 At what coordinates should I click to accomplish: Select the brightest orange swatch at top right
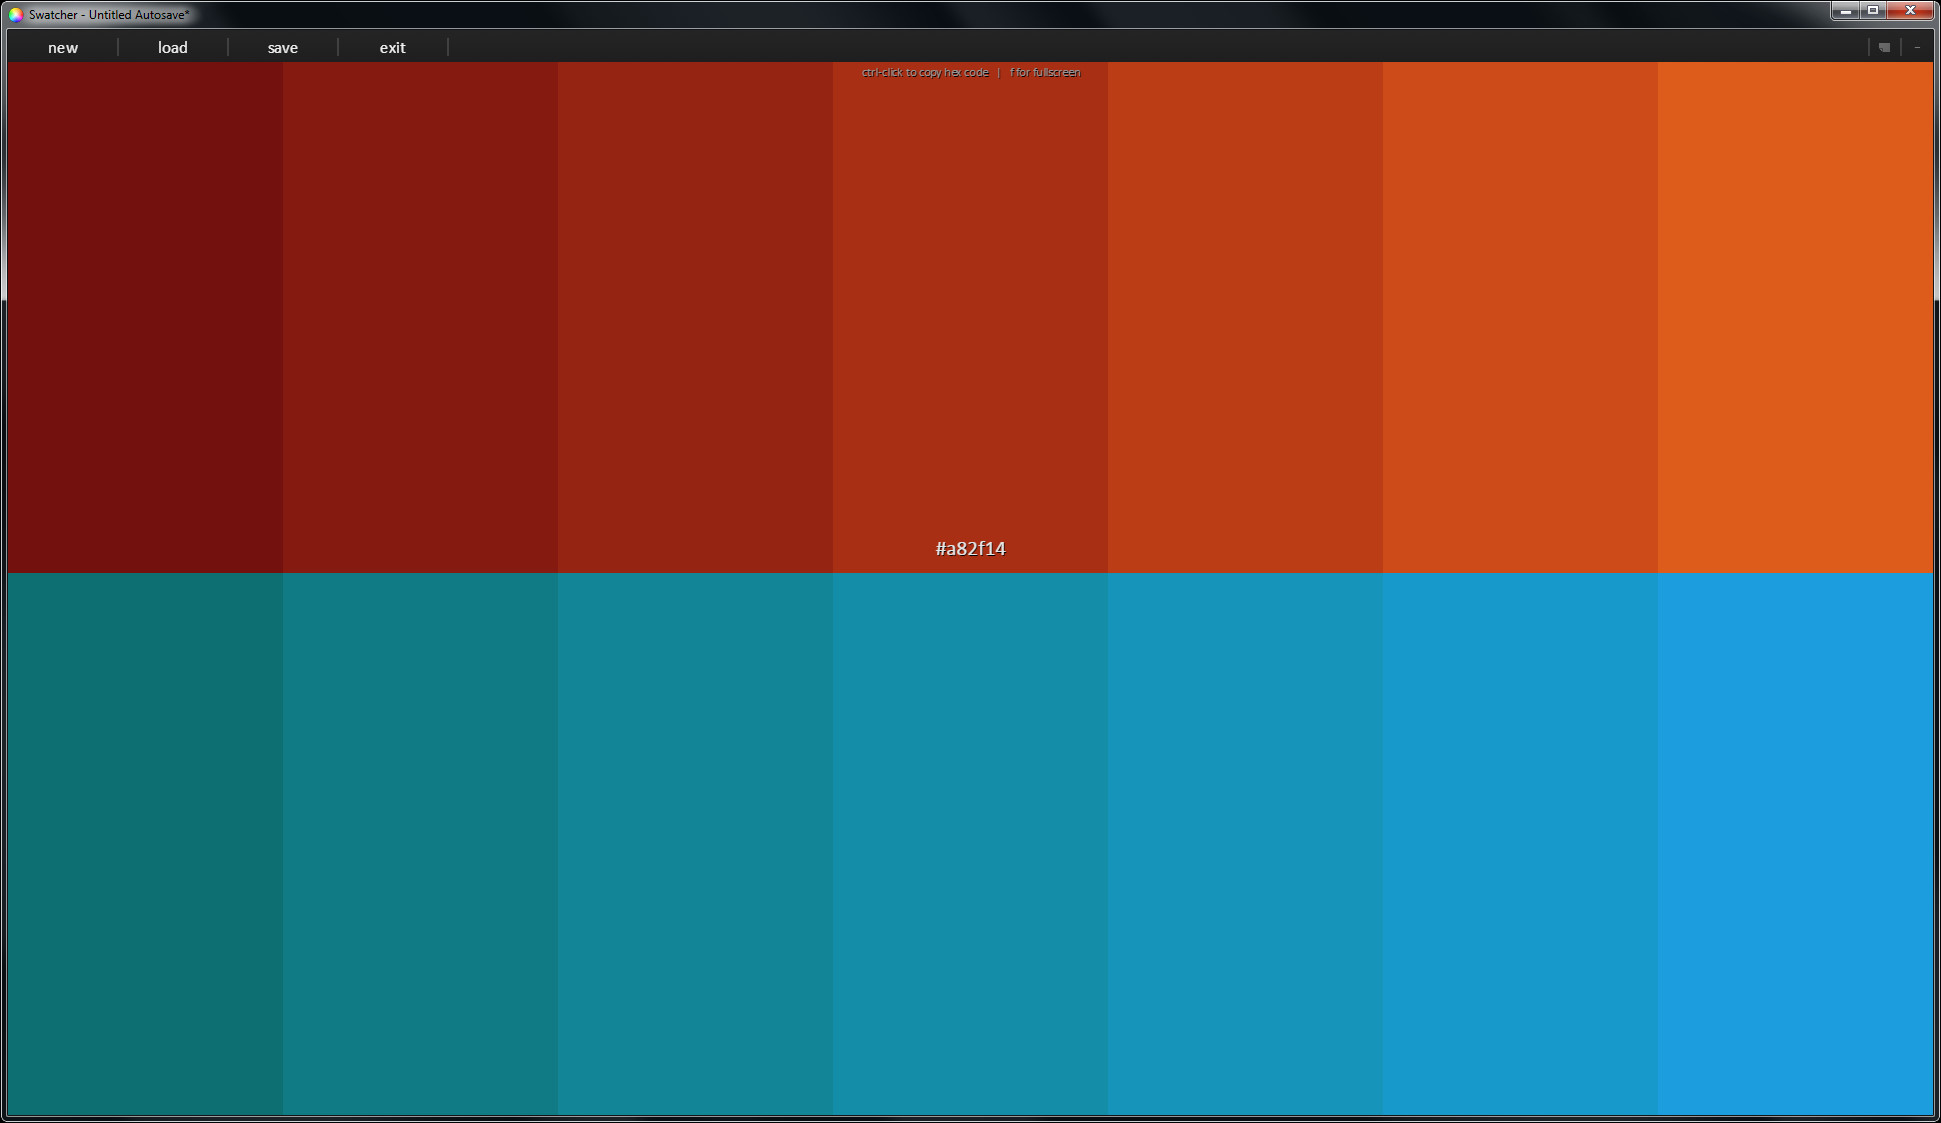point(1795,300)
